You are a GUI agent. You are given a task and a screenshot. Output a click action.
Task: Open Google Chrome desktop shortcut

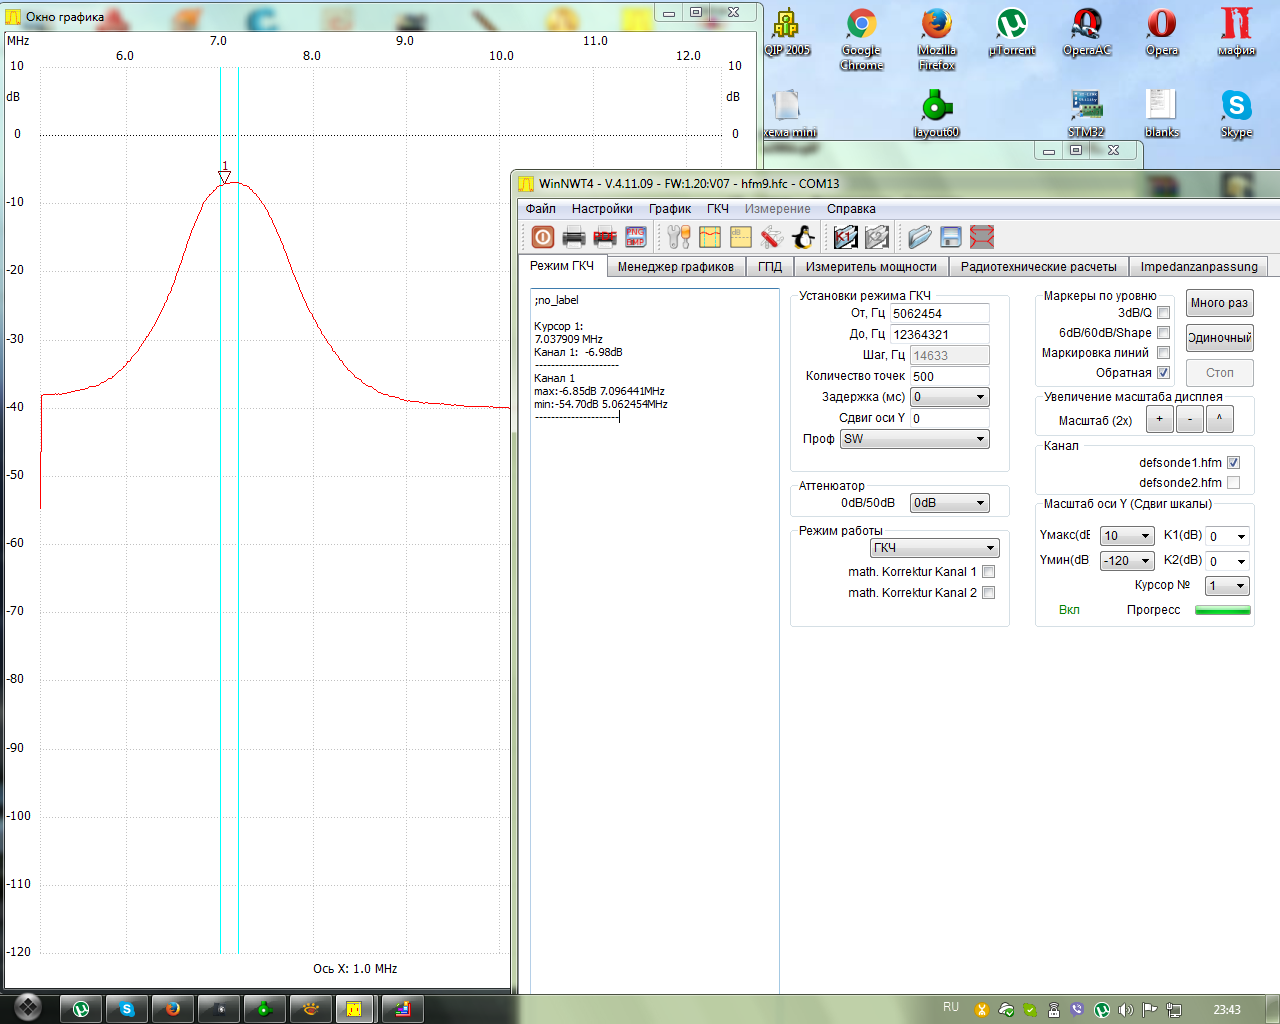pos(862,39)
